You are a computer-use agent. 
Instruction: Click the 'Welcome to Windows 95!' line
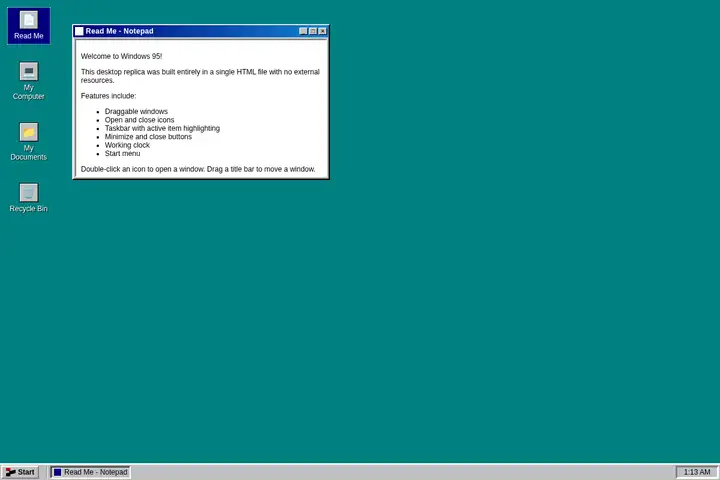coord(121,56)
